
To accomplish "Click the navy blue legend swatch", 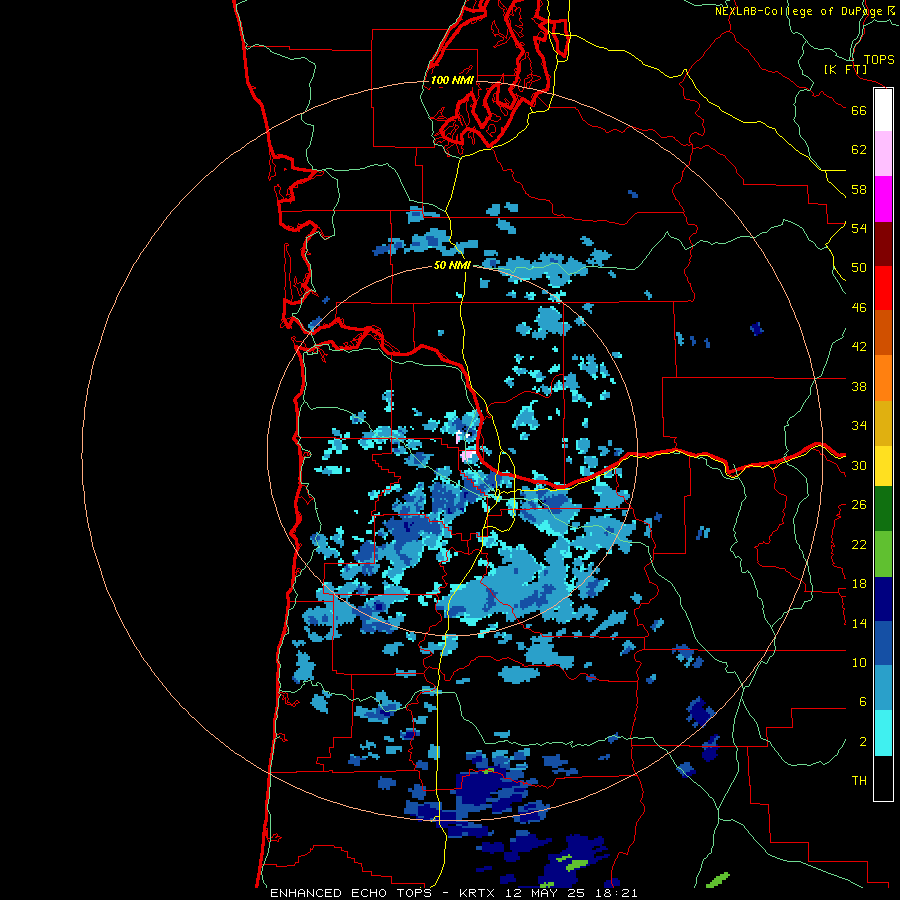I will (883, 599).
